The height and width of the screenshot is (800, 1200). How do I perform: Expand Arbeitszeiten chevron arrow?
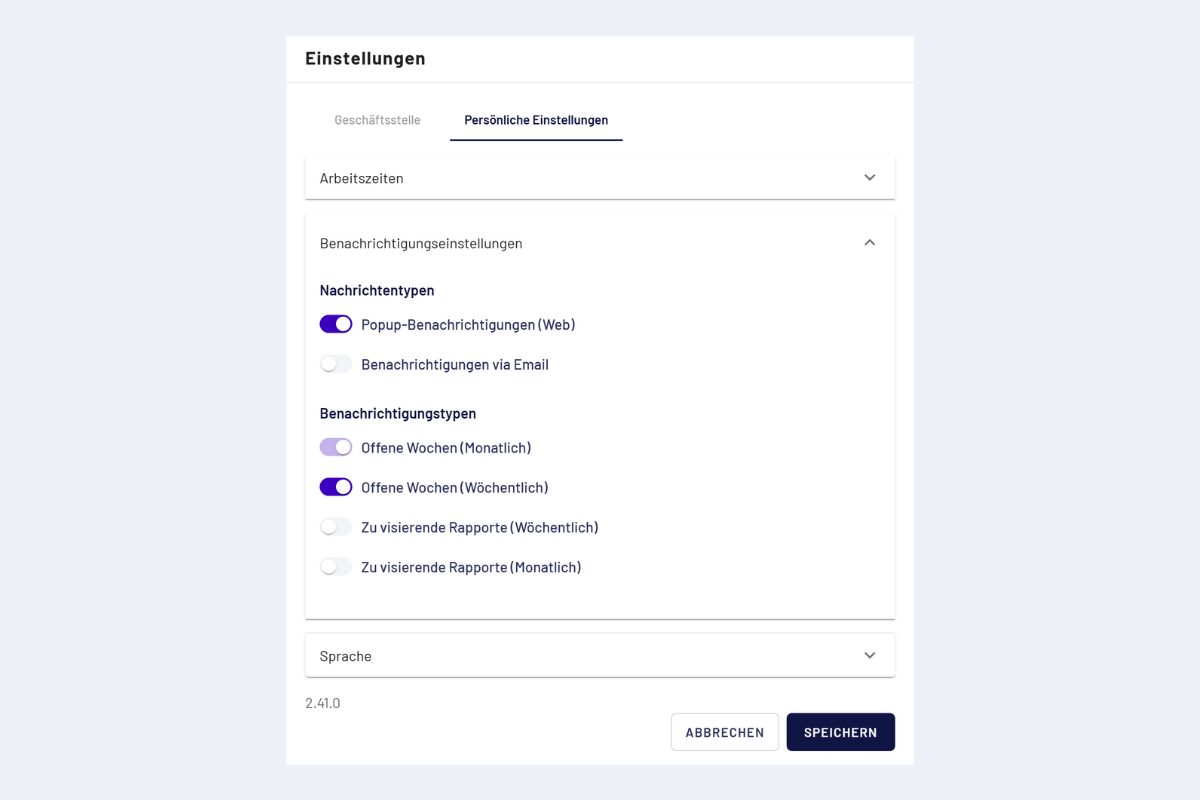tap(869, 178)
